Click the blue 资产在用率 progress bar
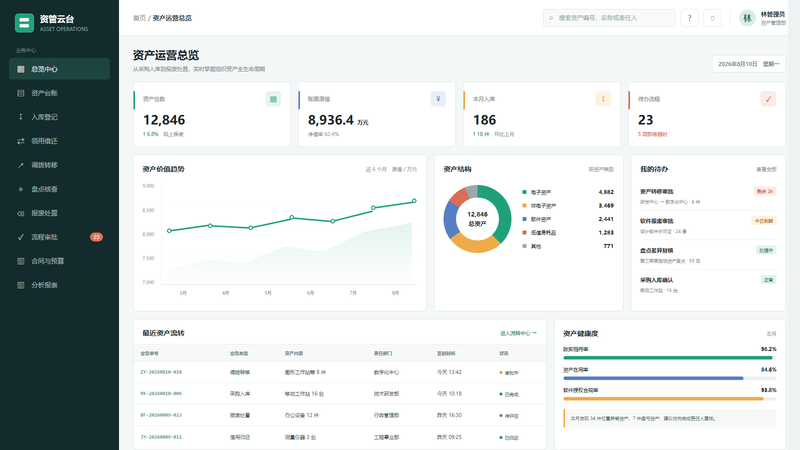Viewport: 800px width, 450px height. coord(670,379)
